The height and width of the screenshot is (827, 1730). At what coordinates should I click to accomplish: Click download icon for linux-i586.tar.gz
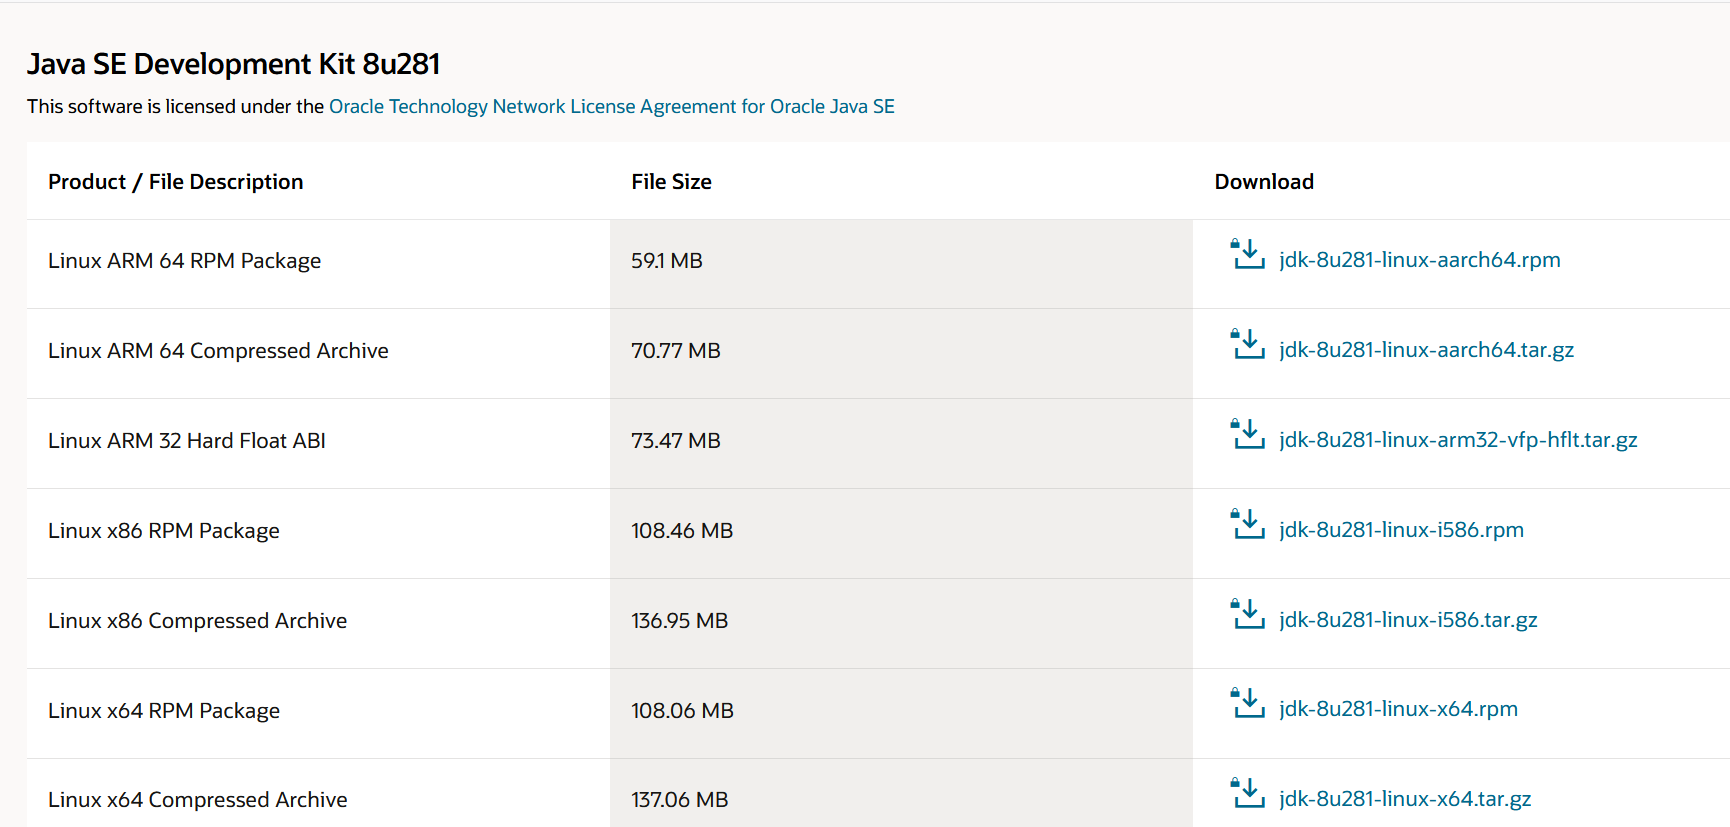[1247, 614]
